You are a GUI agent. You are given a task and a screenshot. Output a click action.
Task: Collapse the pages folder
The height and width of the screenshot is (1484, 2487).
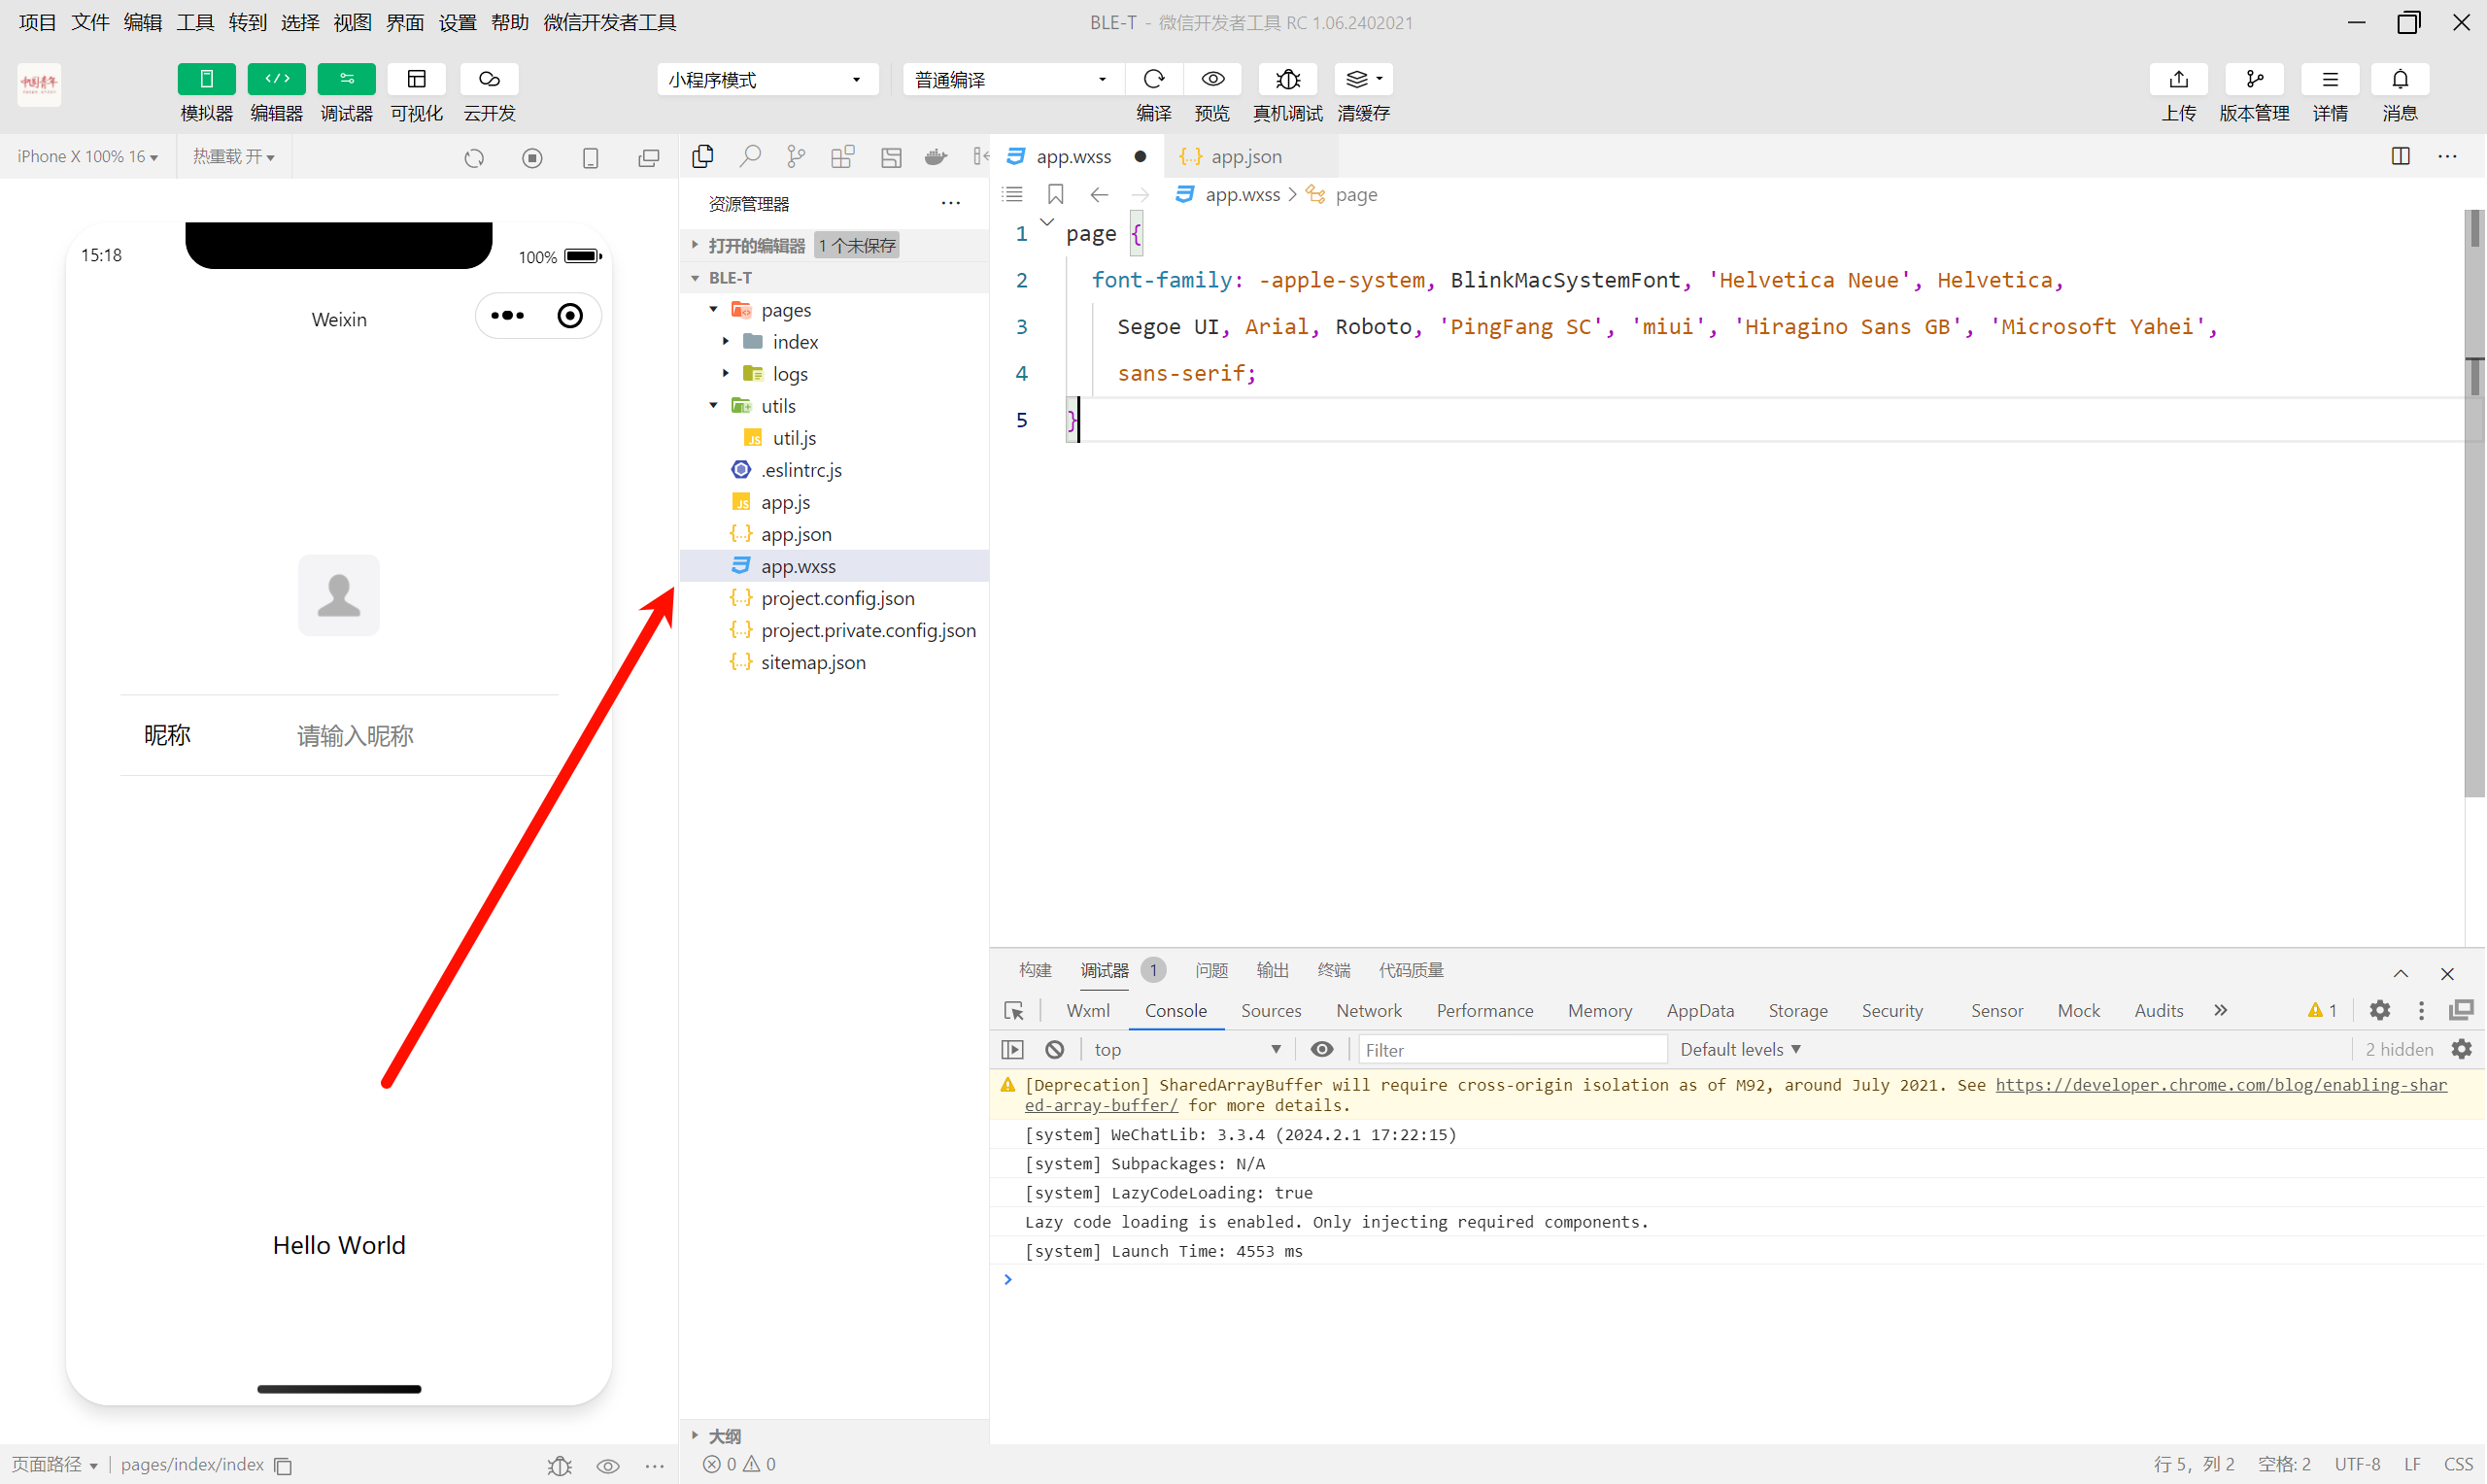click(714, 310)
